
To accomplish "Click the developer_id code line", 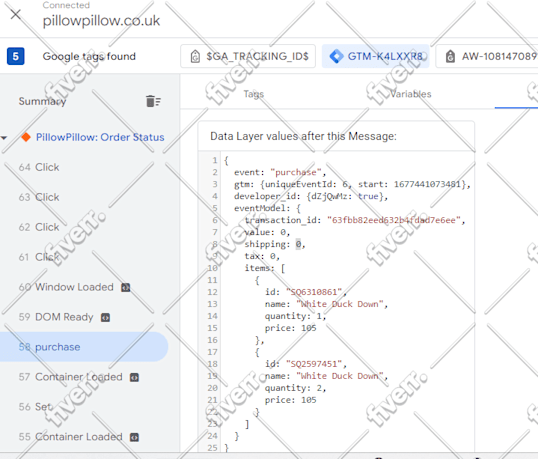I will point(311,196).
